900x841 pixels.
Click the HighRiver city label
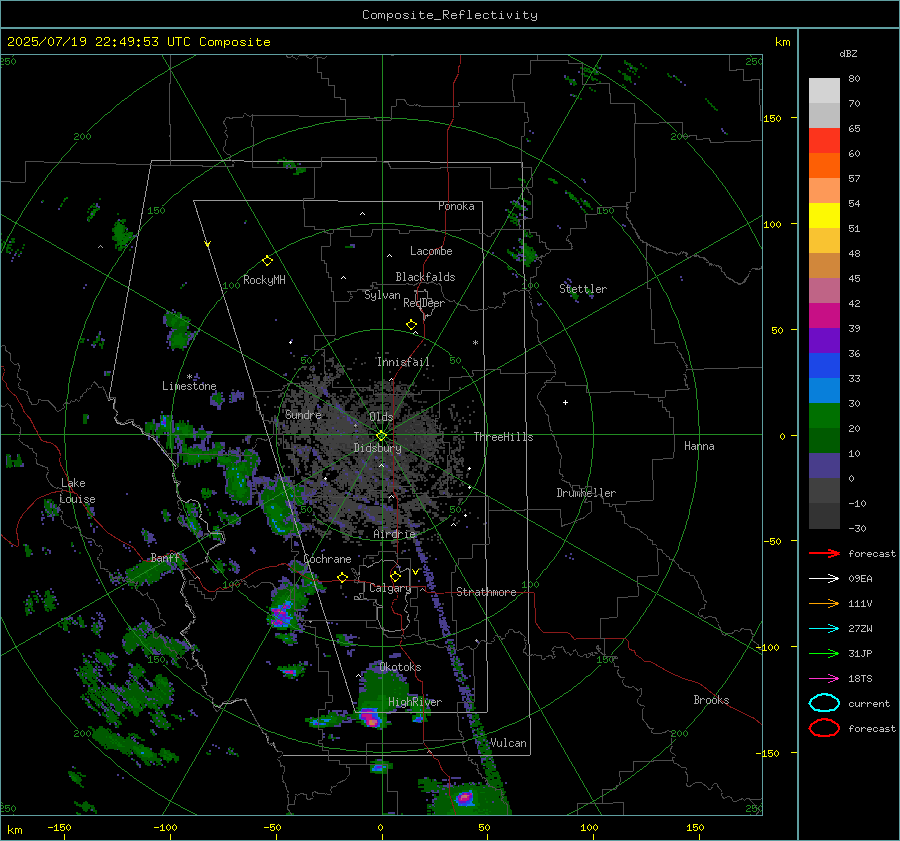415,702
